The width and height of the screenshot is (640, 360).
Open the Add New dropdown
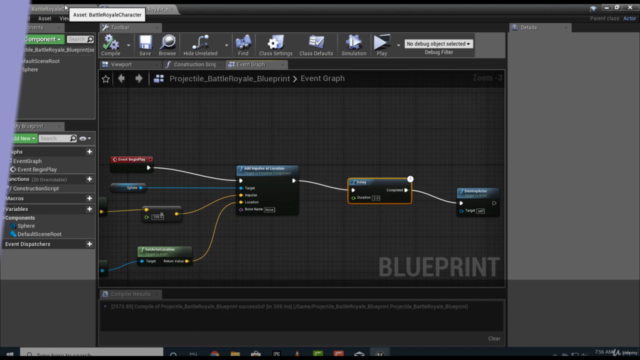point(24,138)
